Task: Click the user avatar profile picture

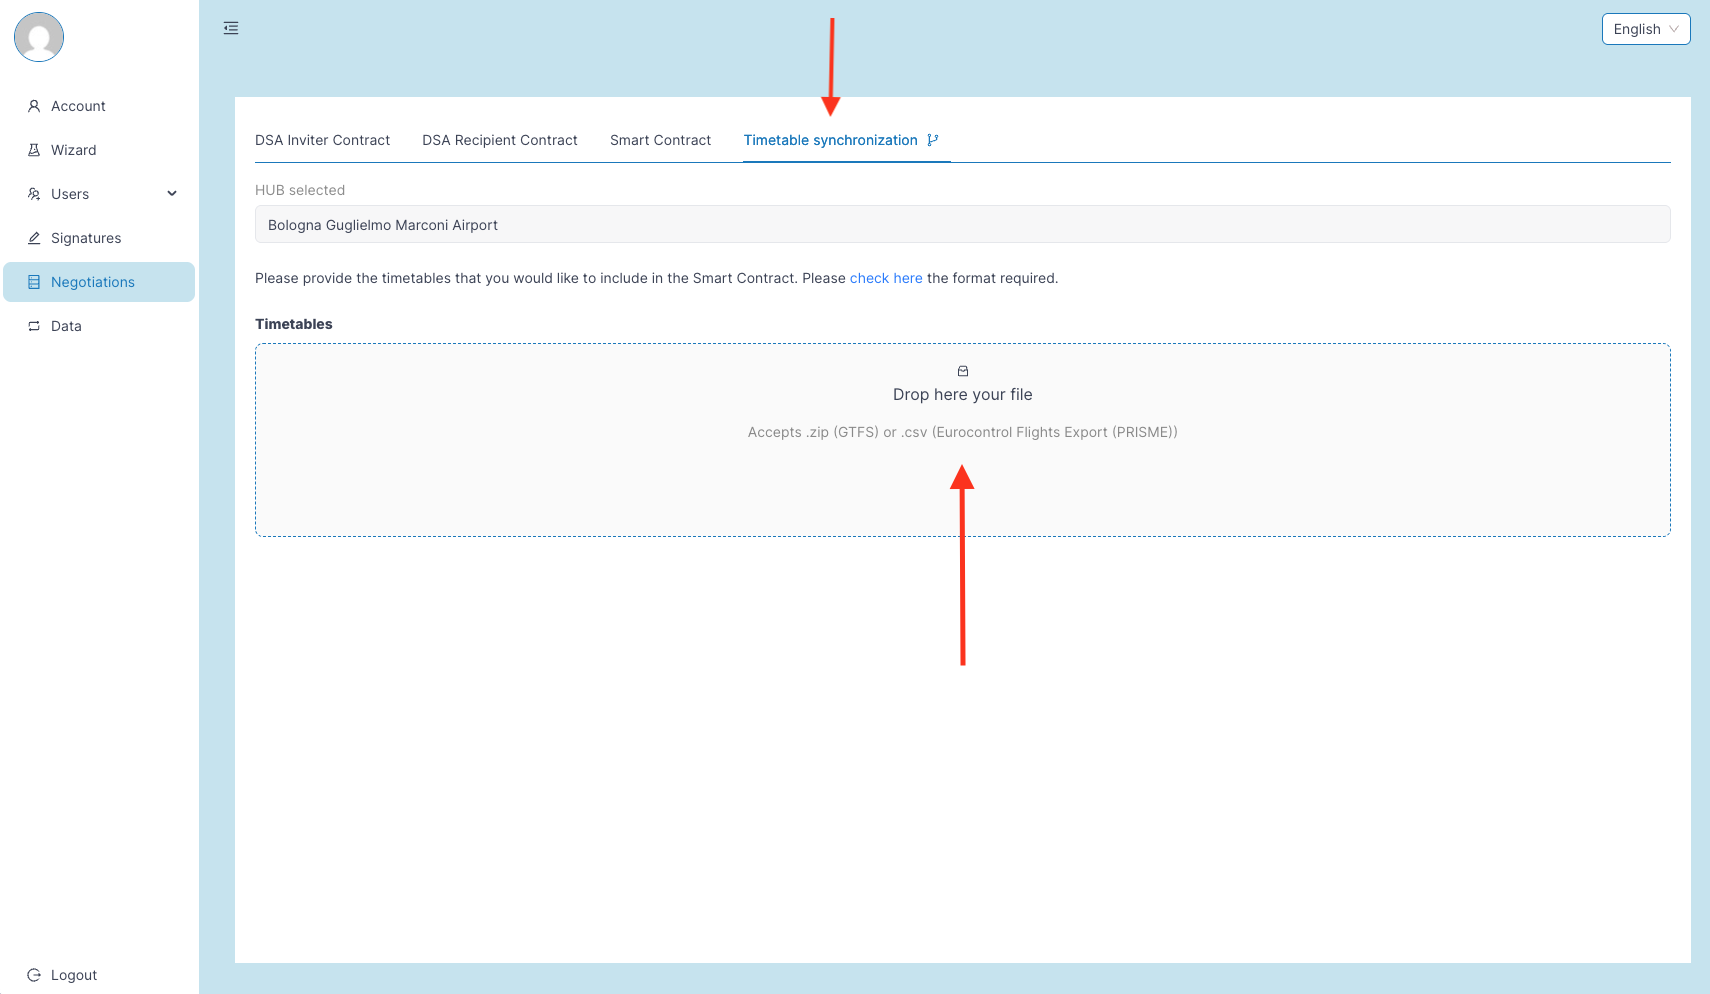Action: tap(39, 37)
